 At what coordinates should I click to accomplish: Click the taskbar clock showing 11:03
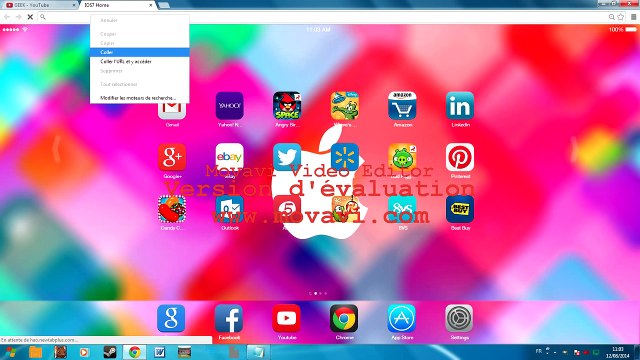tap(618, 352)
